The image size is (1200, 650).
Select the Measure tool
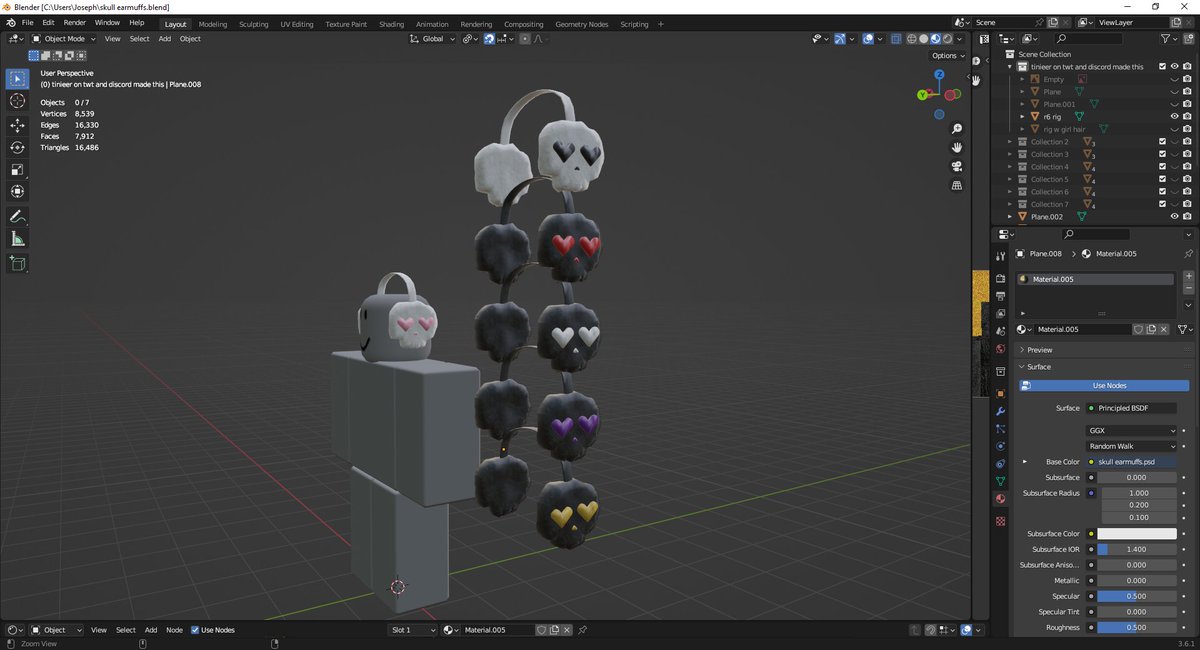point(17,238)
